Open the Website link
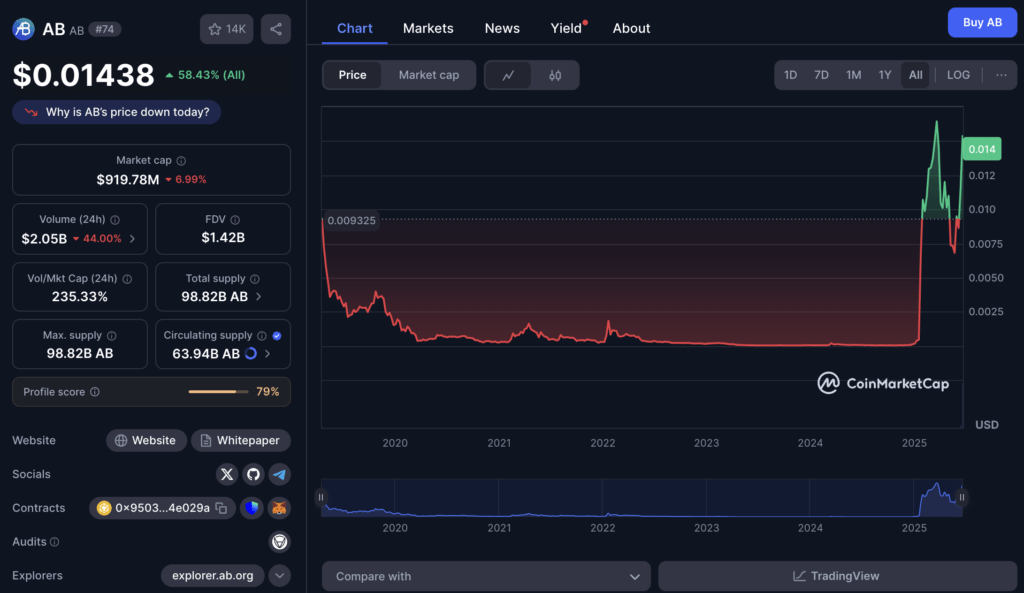 tap(146, 440)
